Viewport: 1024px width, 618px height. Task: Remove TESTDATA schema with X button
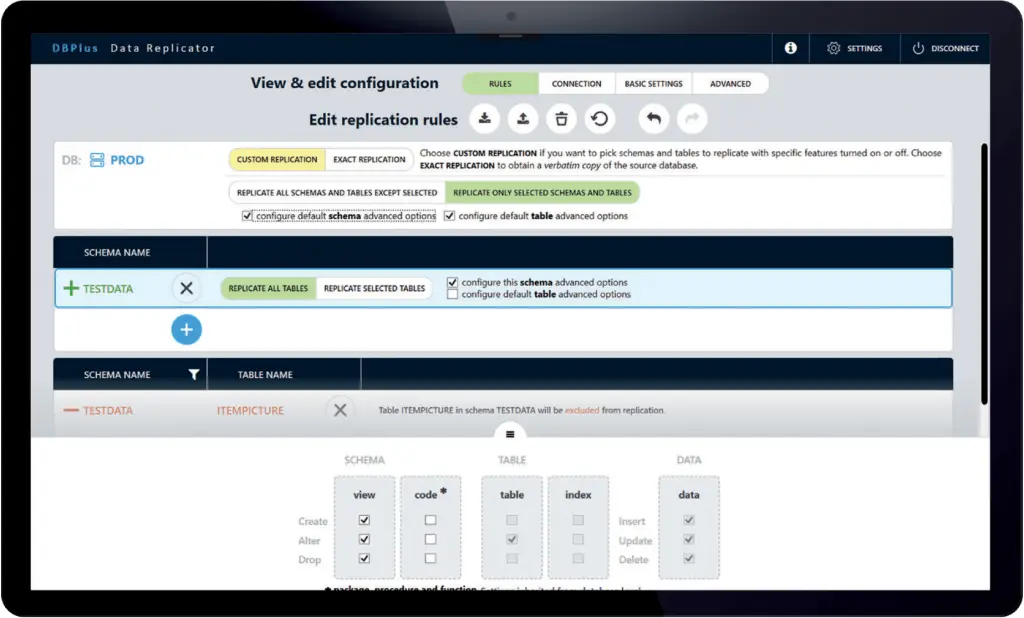coord(186,288)
